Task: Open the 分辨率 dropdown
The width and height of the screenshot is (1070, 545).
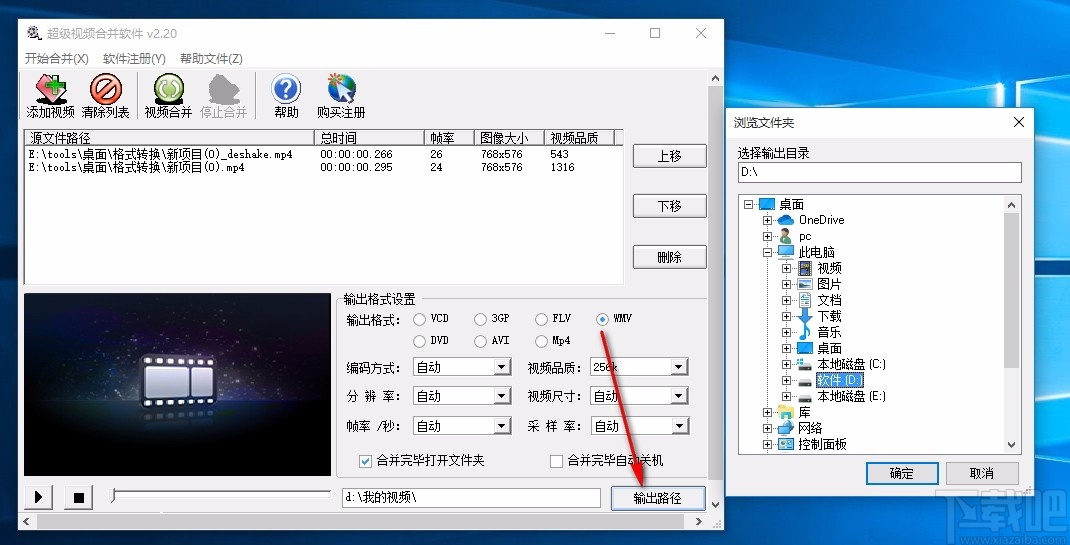Action: click(x=502, y=396)
